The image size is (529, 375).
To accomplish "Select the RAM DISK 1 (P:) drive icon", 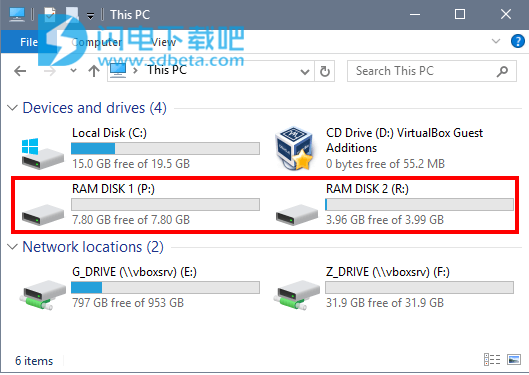I will [43, 214].
